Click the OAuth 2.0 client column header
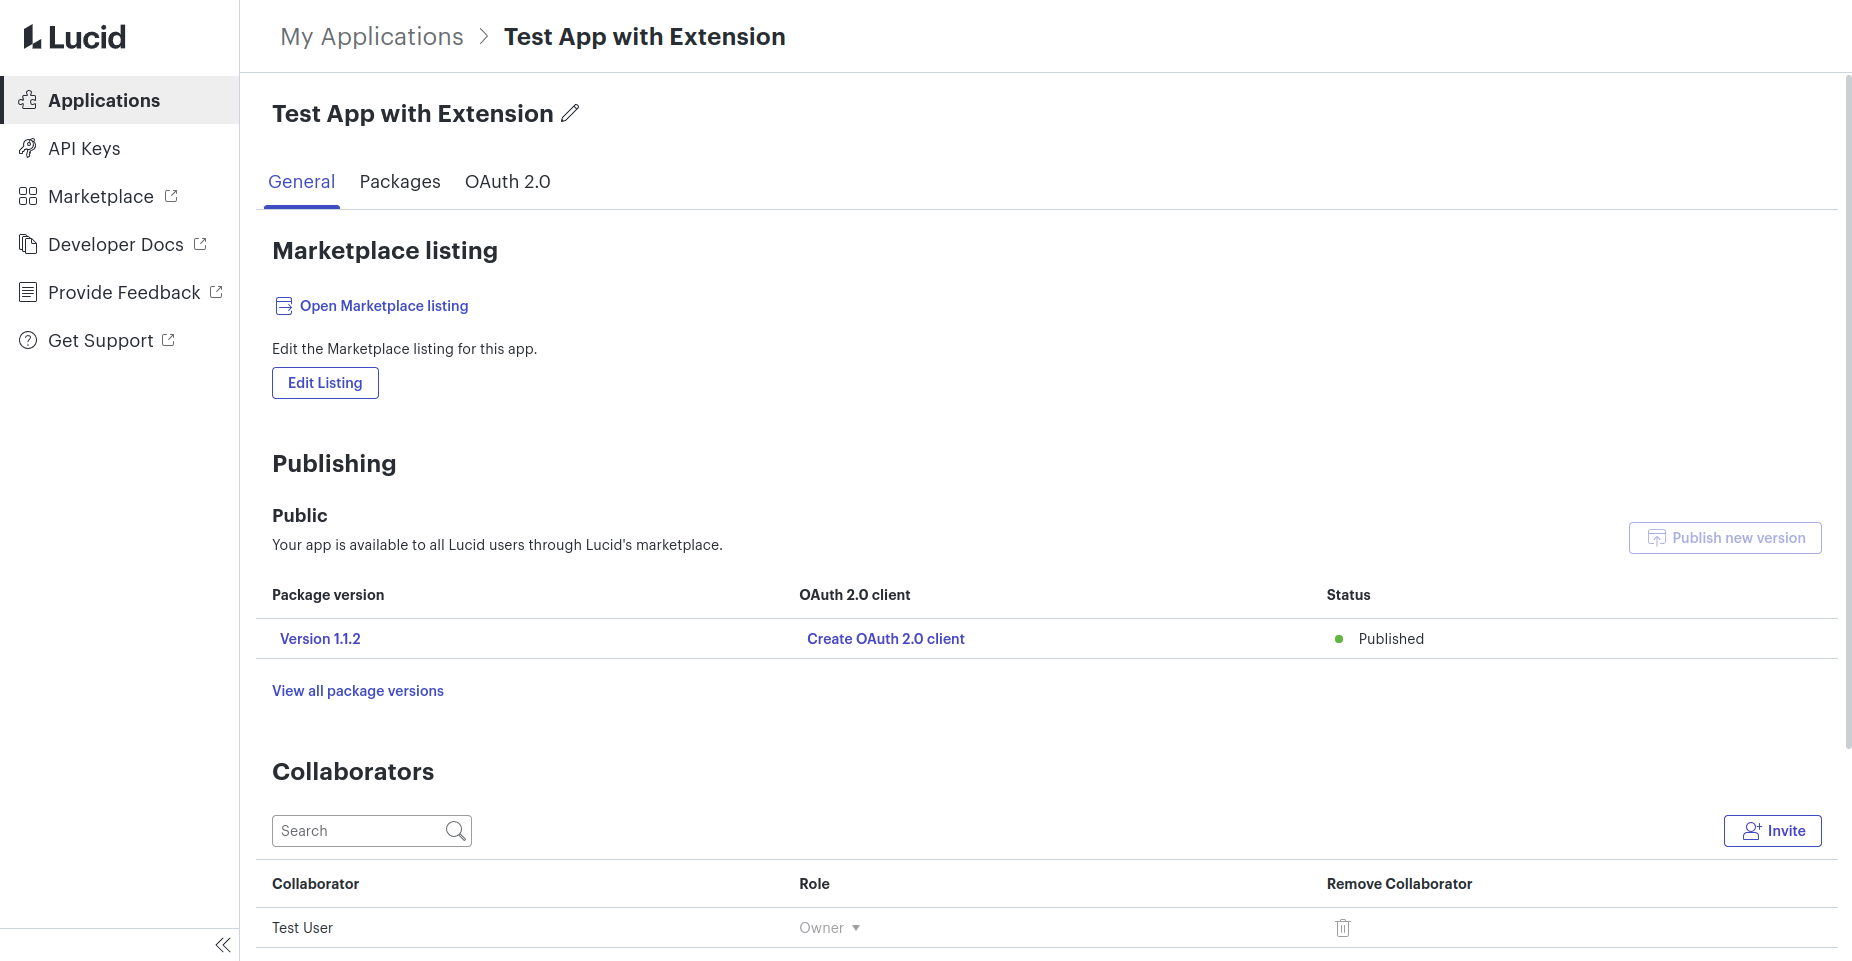The image size is (1852, 961). pos(855,595)
